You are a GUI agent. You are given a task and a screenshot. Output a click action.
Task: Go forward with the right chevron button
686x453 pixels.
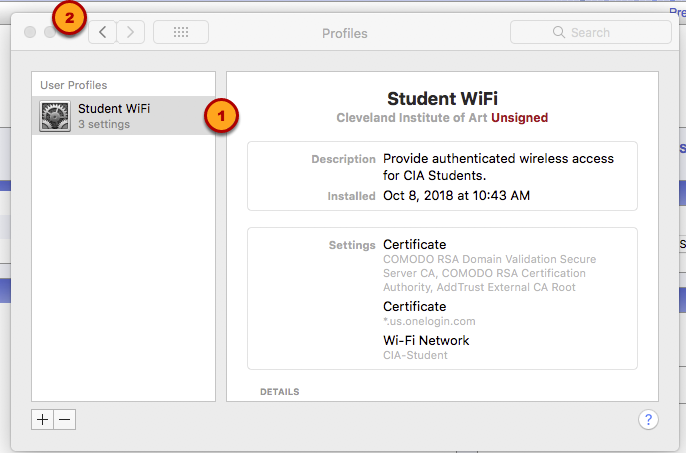[x=130, y=32]
